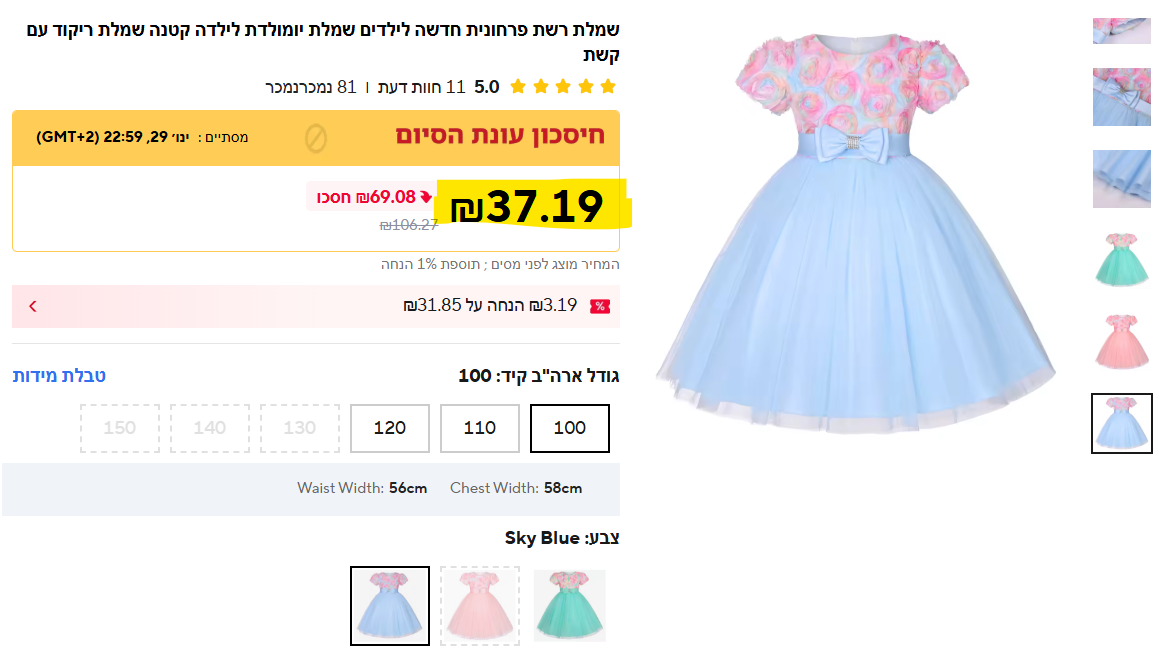Select size 100
This screenshot has width=1172, height=655.
[x=570, y=428]
